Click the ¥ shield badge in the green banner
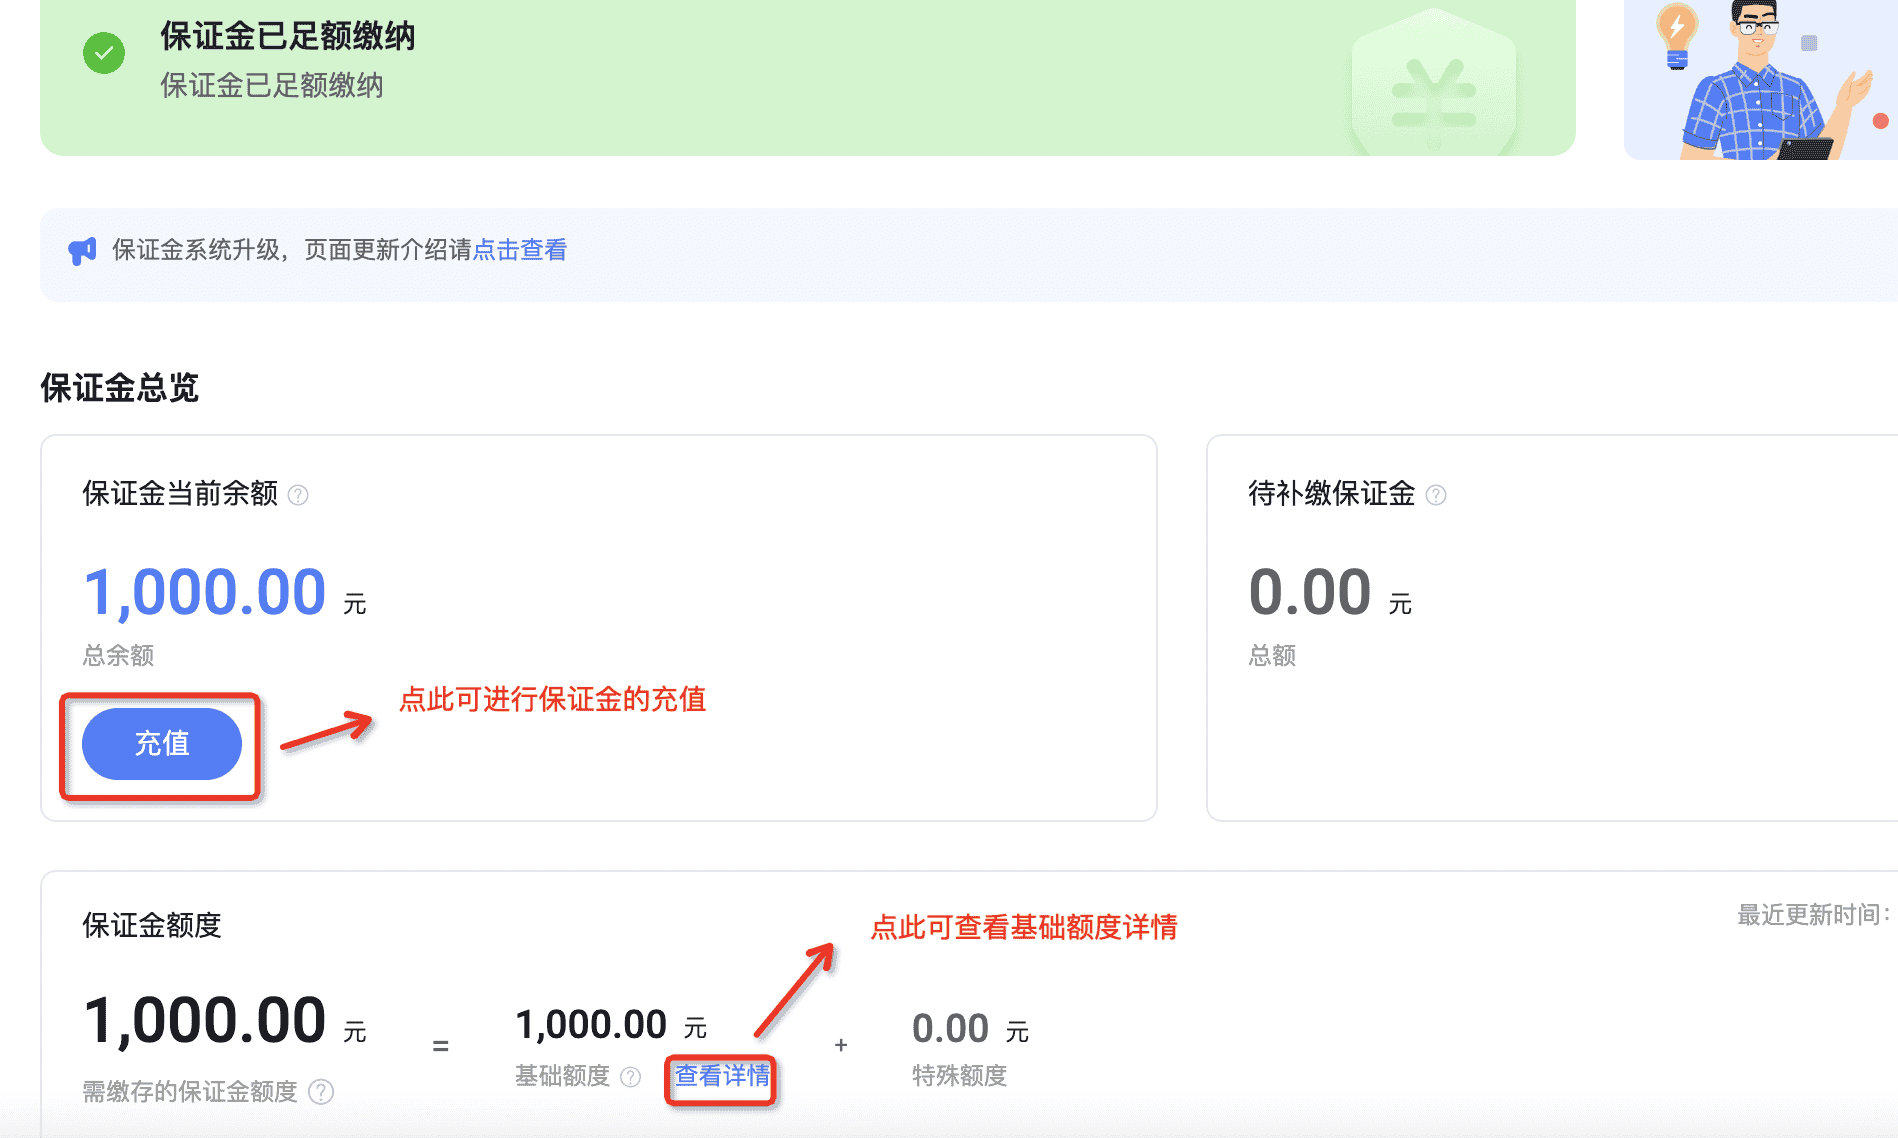 pos(1432,80)
